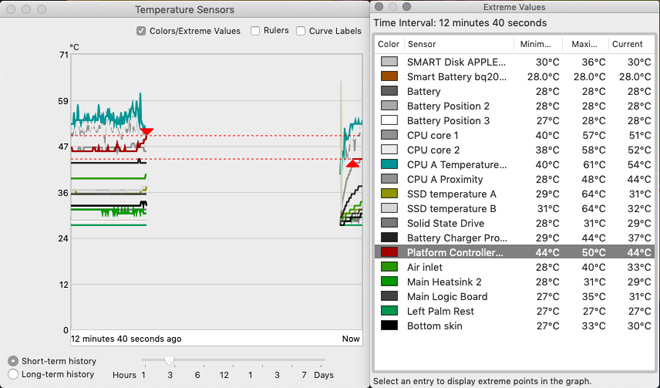
Task: Click white swatch for Battery Position 3
Action: (389, 120)
